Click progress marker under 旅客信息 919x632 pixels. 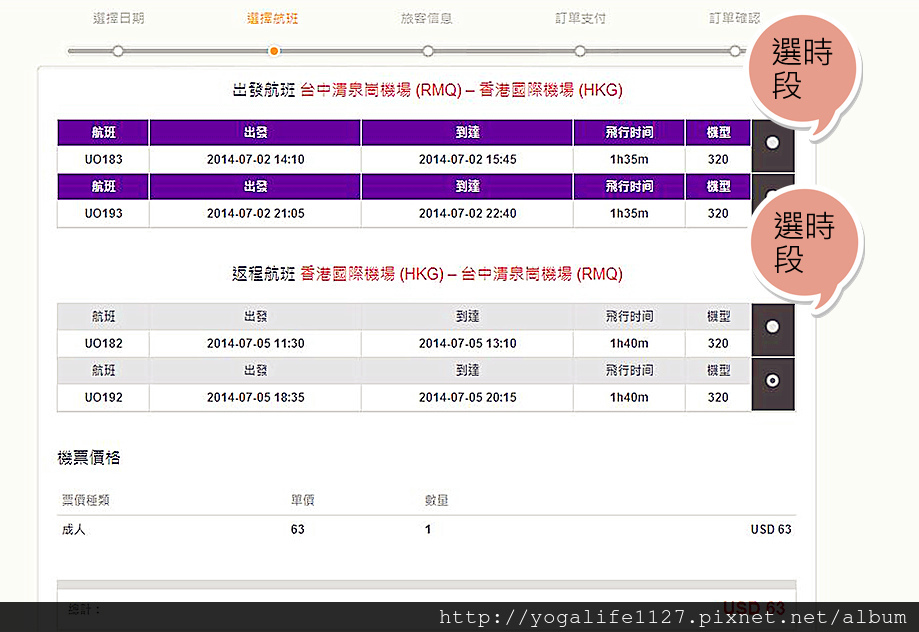click(428, 51)
